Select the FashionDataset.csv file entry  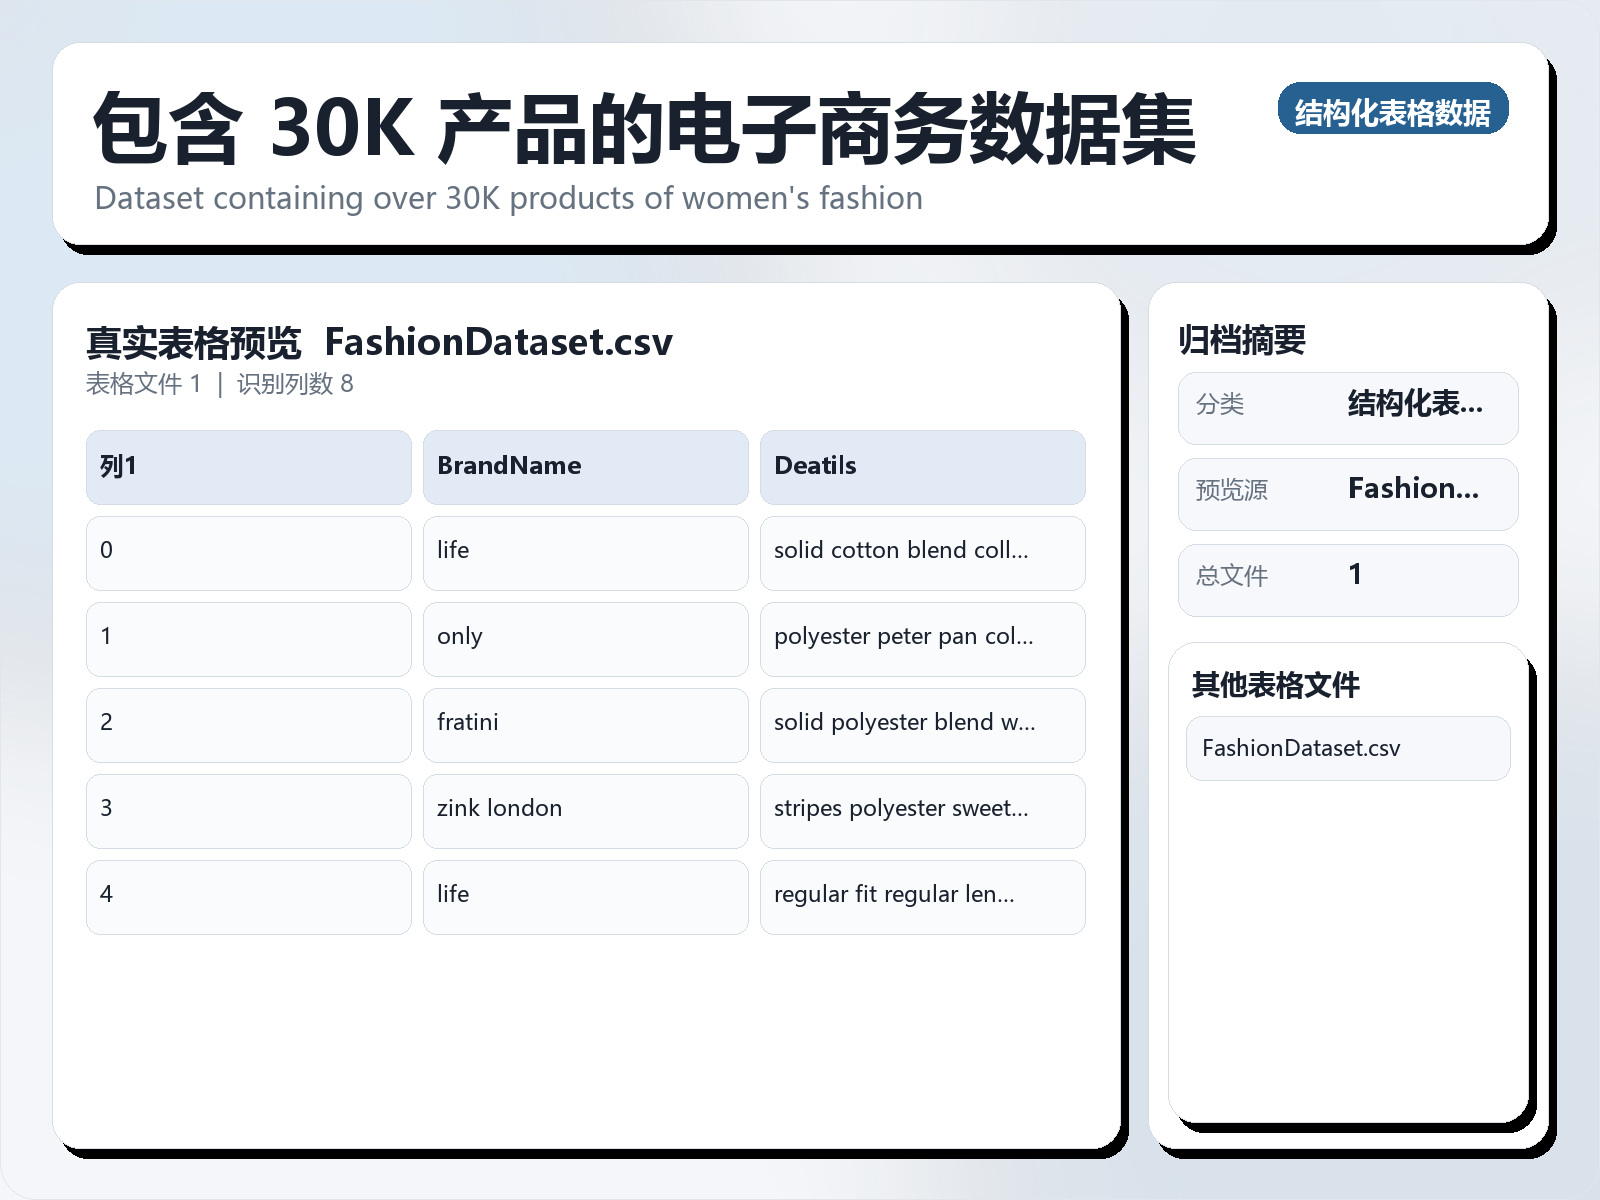tap(1347, 748)
